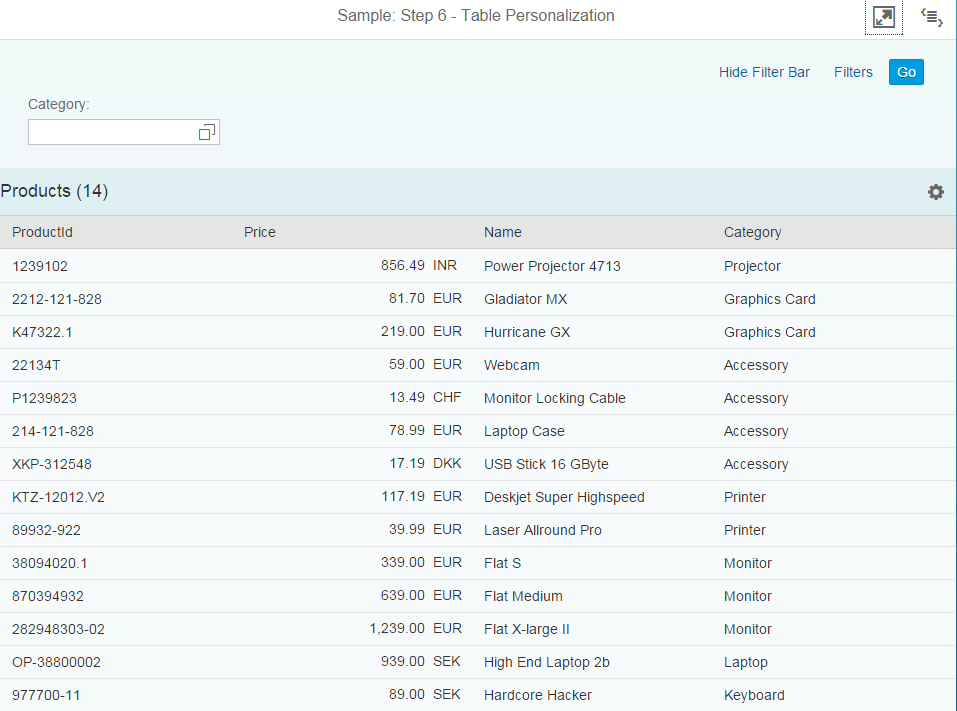Click the Category column header
The image size is (957, 711).
(752, 232)
